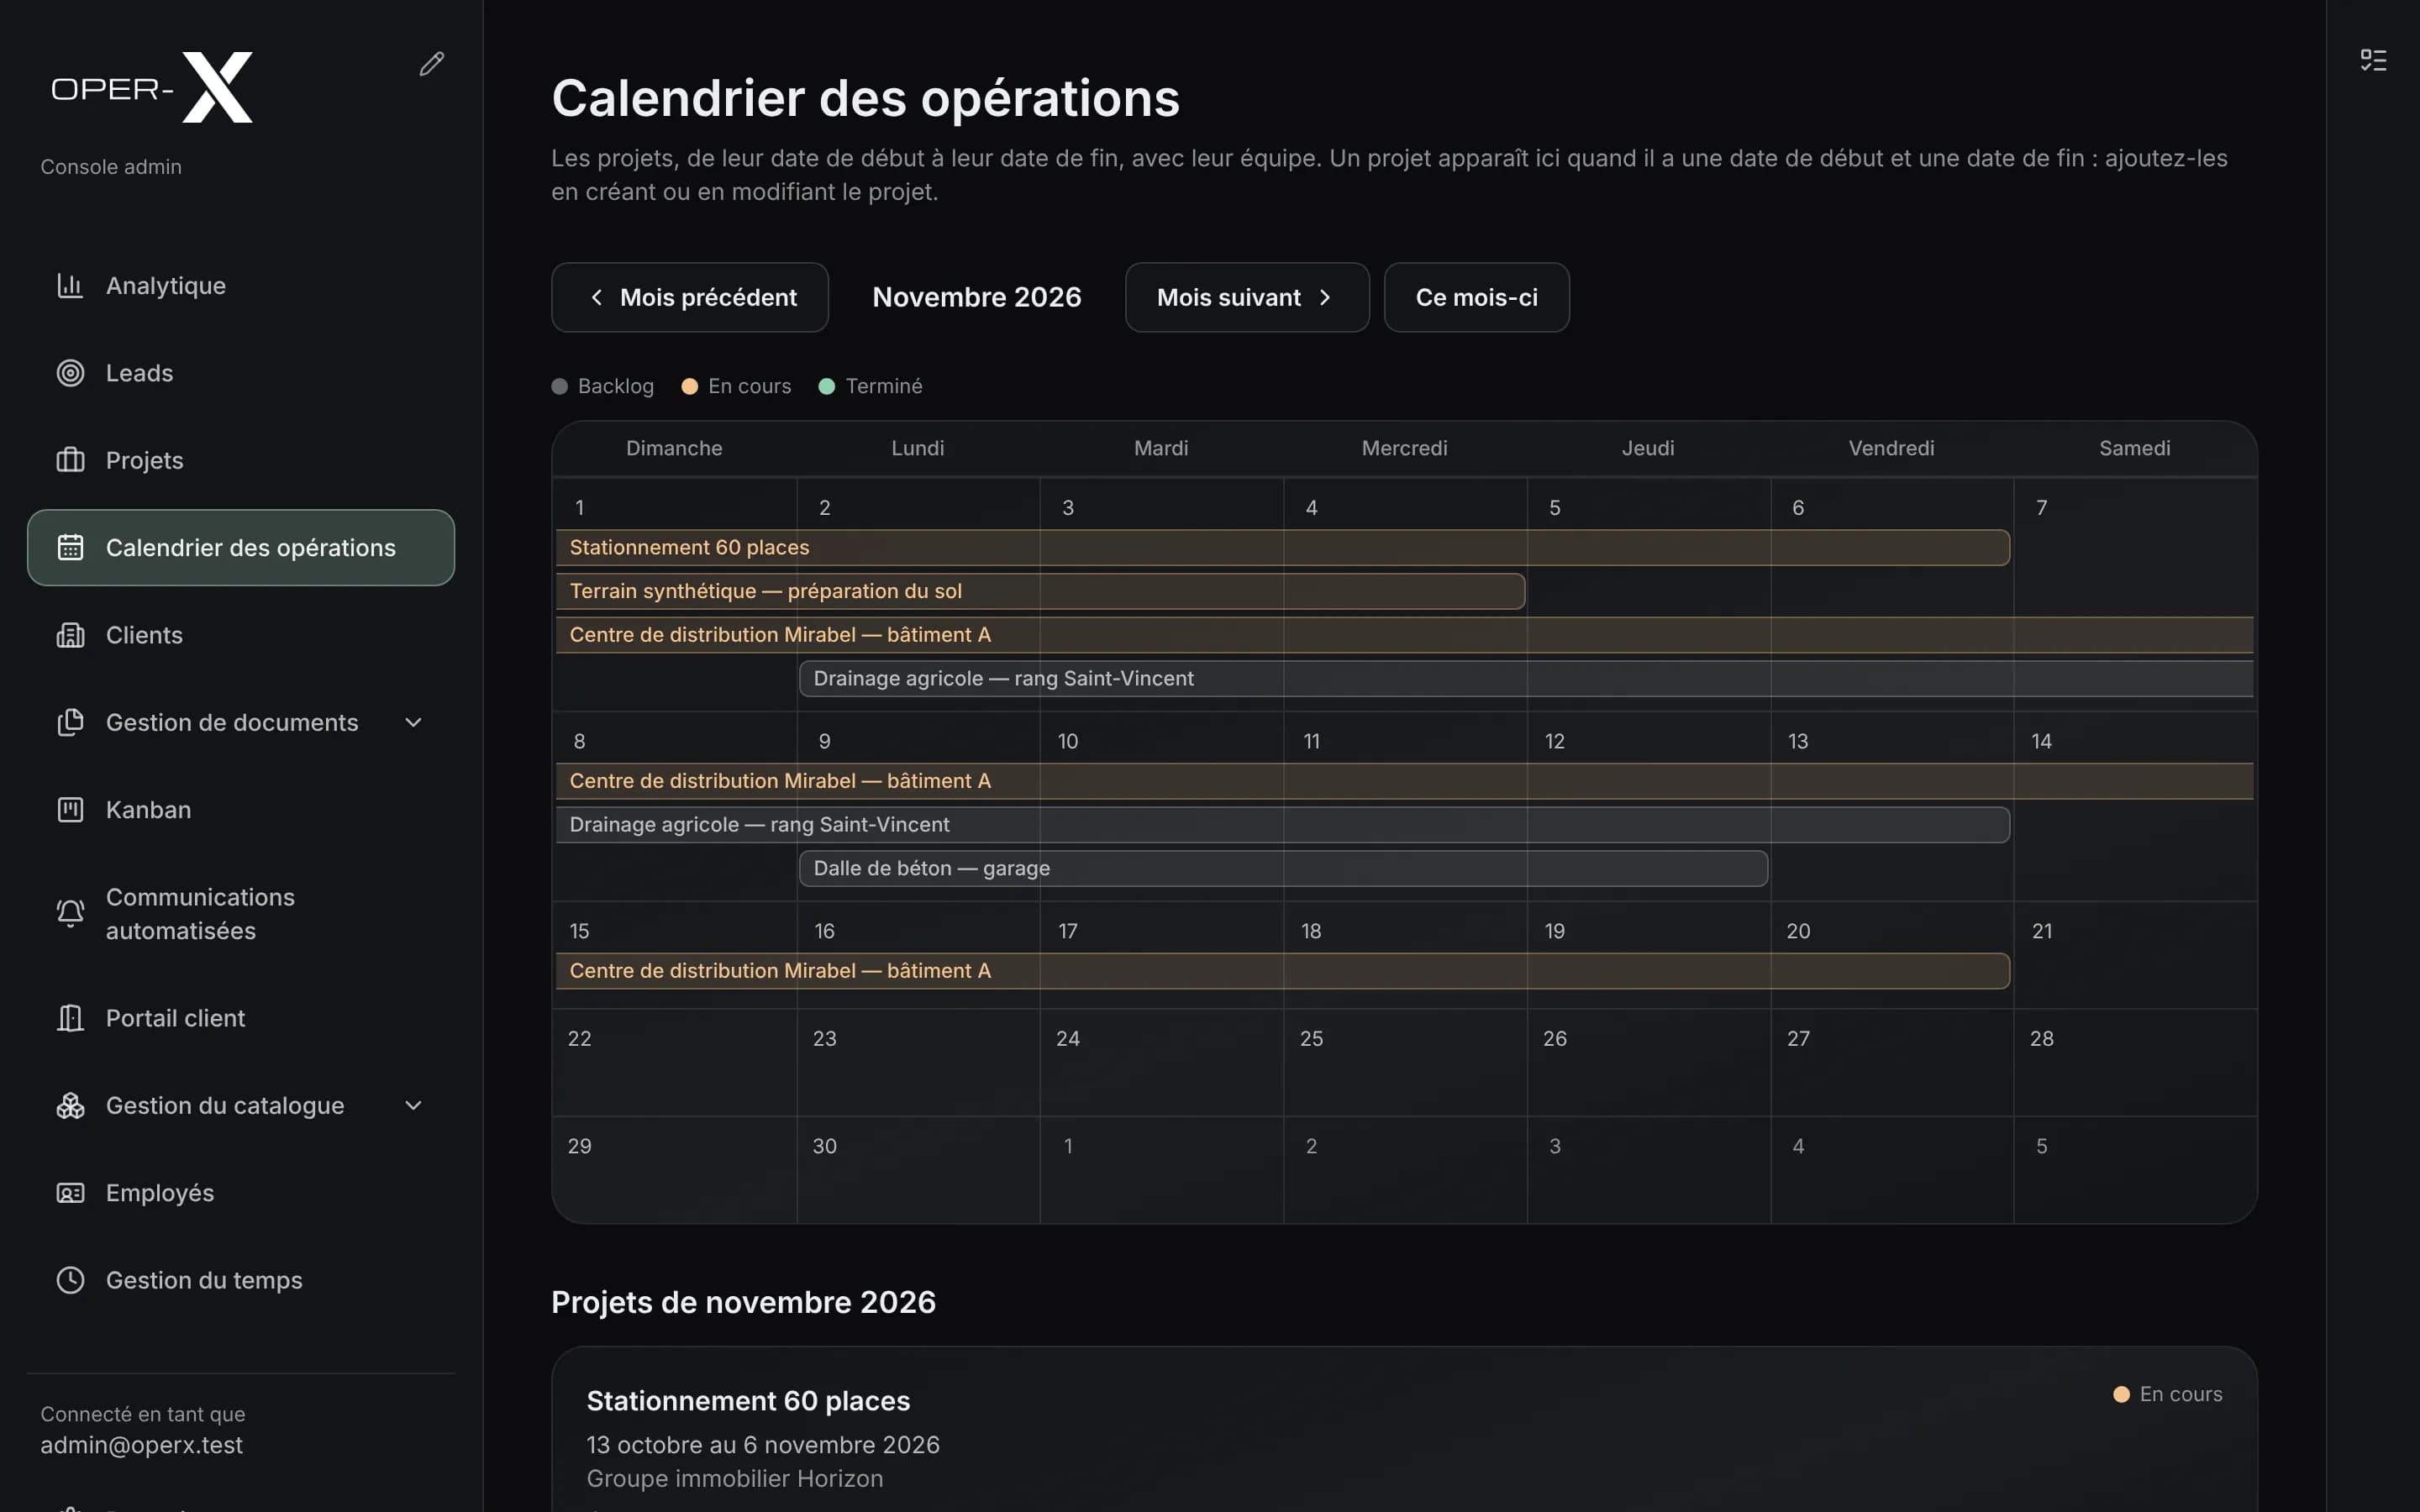
Task: Select day 30 in the calendar
Action: pyautogui.click(x=918, y=1169)
